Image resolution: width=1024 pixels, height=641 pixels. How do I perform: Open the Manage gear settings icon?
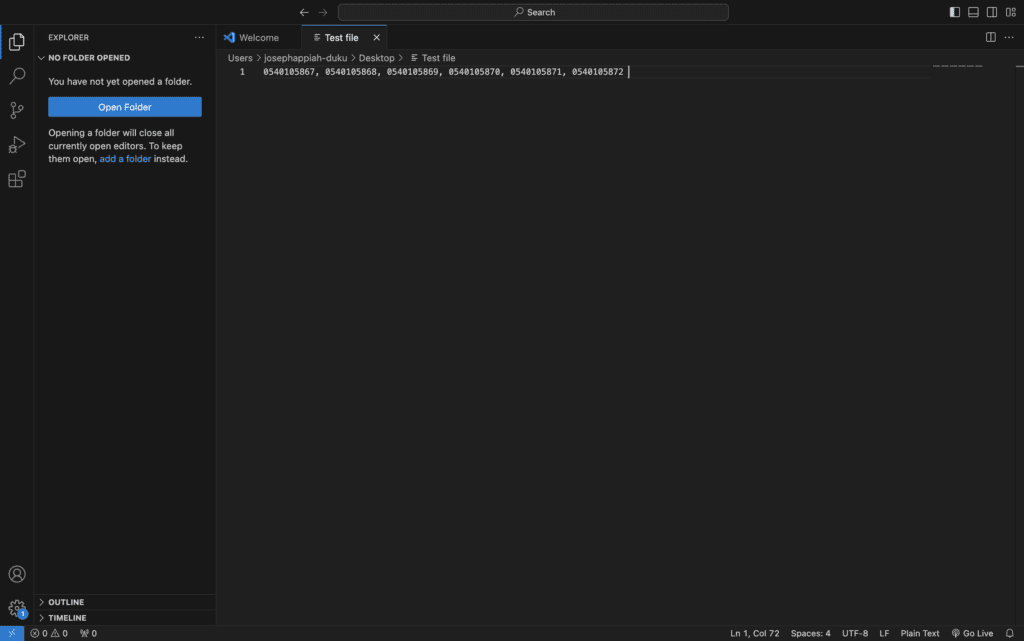(17, 607)
